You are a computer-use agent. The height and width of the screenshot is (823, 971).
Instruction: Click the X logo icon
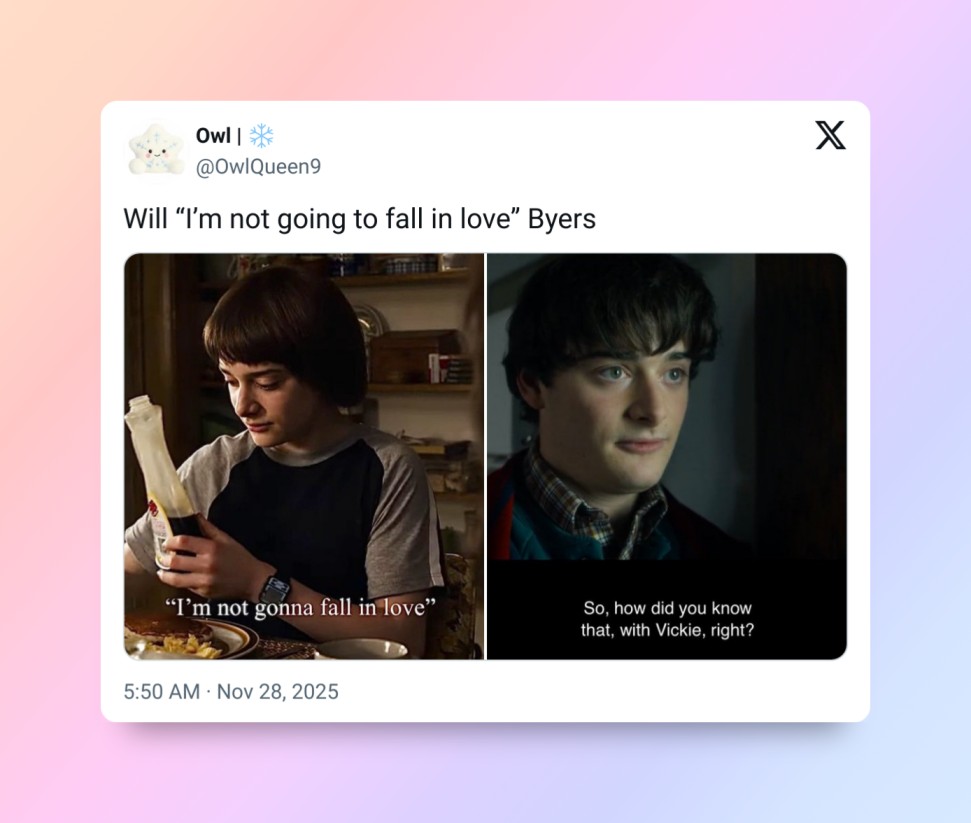tap(830, 135)
